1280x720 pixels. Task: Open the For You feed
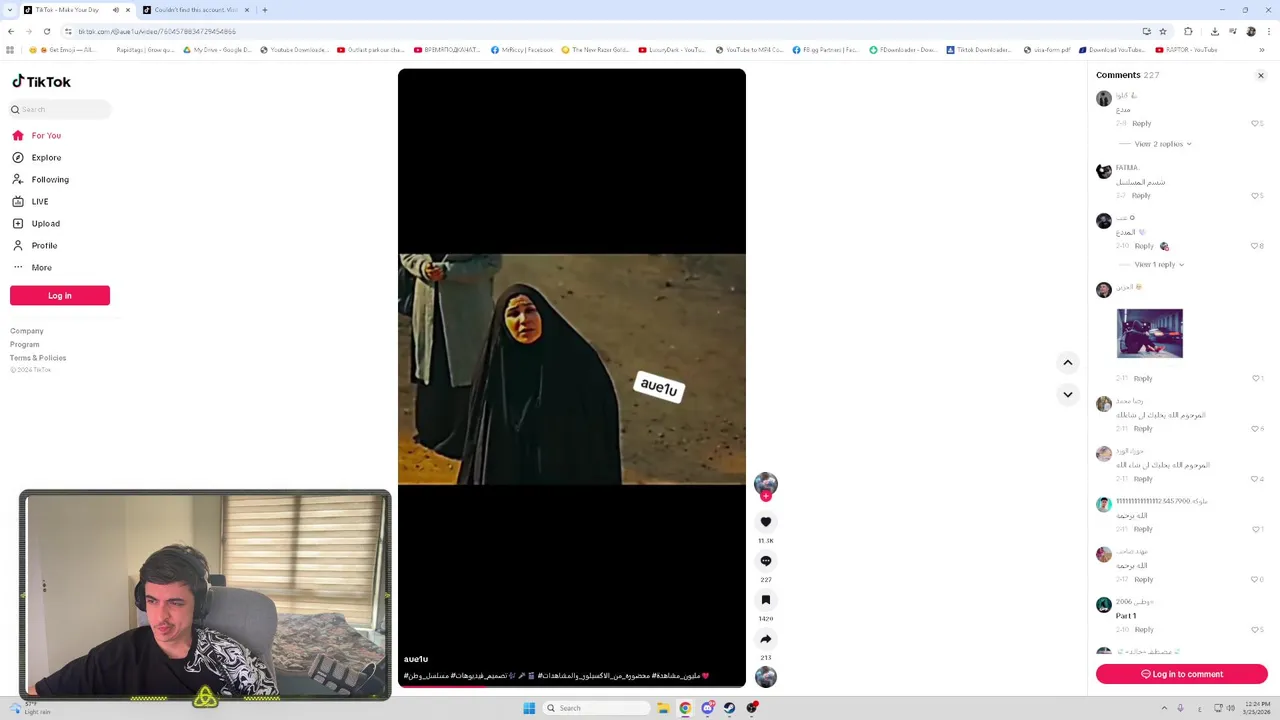(37, 135)
